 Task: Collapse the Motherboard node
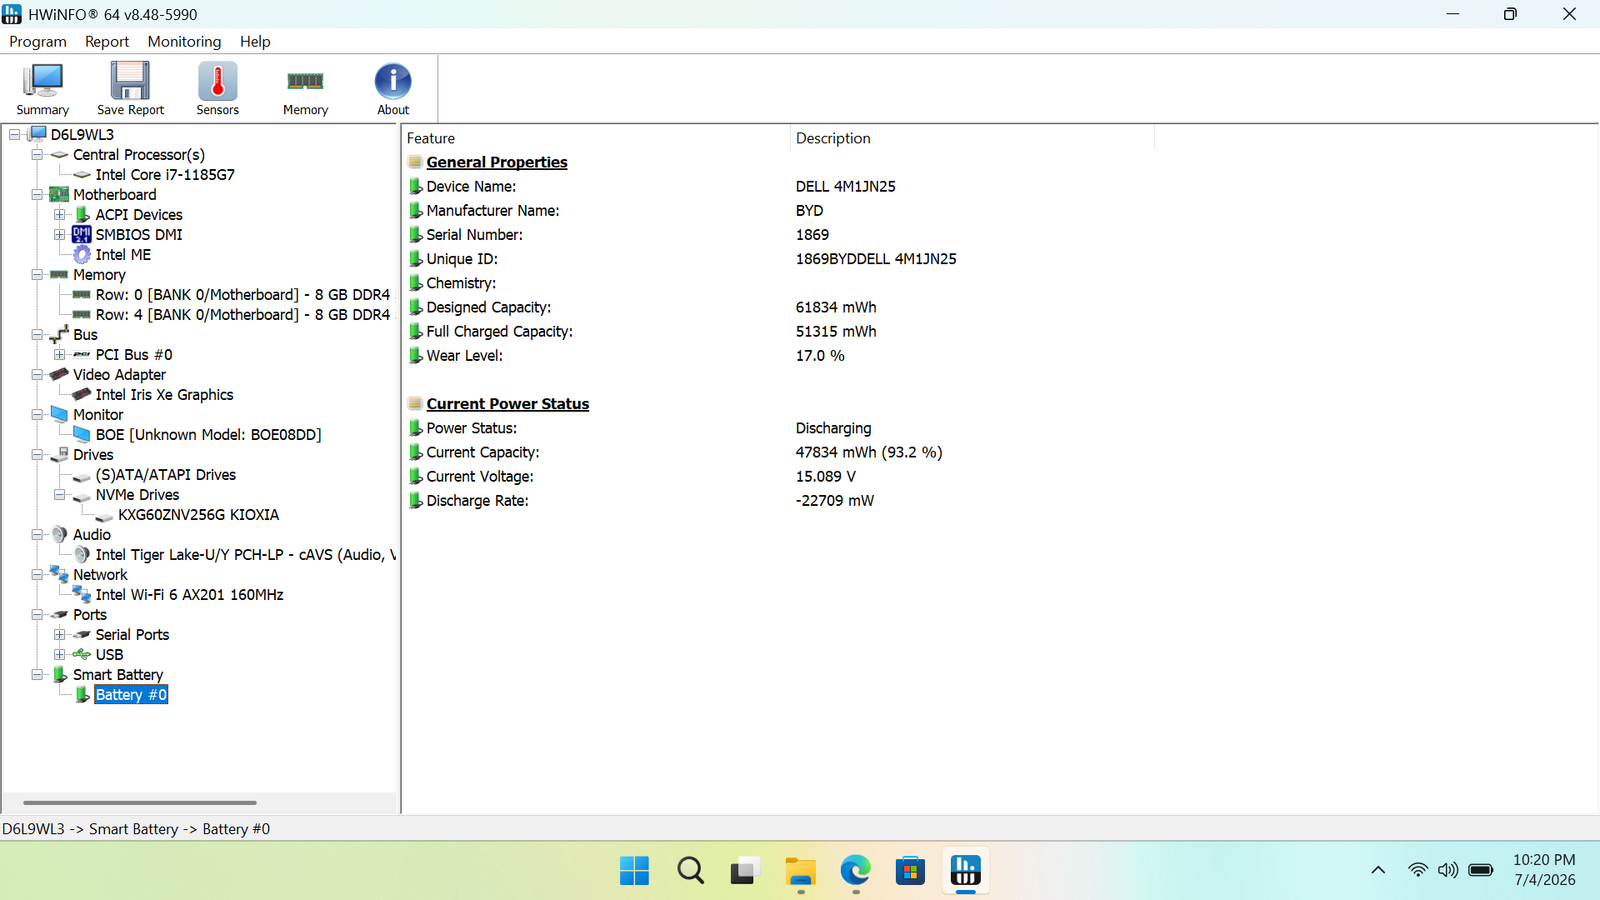click(37, 195)
